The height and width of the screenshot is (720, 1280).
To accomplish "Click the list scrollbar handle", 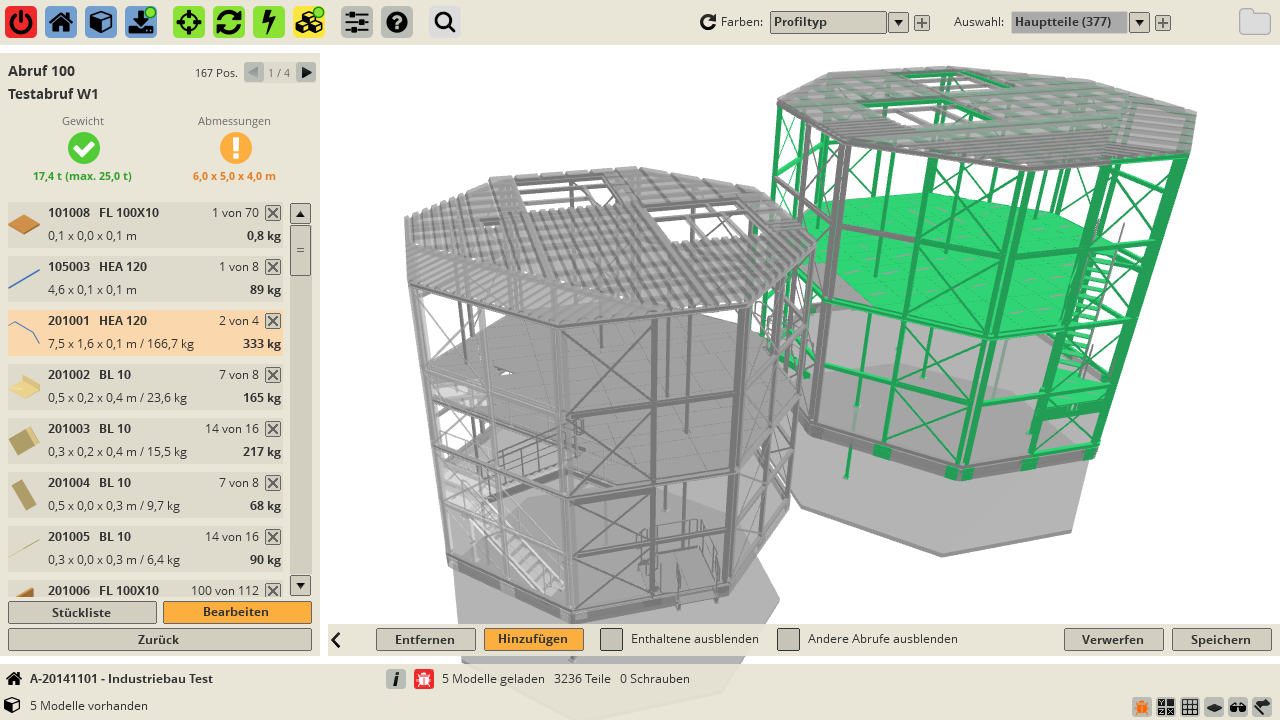I will (x=300, y=251).
